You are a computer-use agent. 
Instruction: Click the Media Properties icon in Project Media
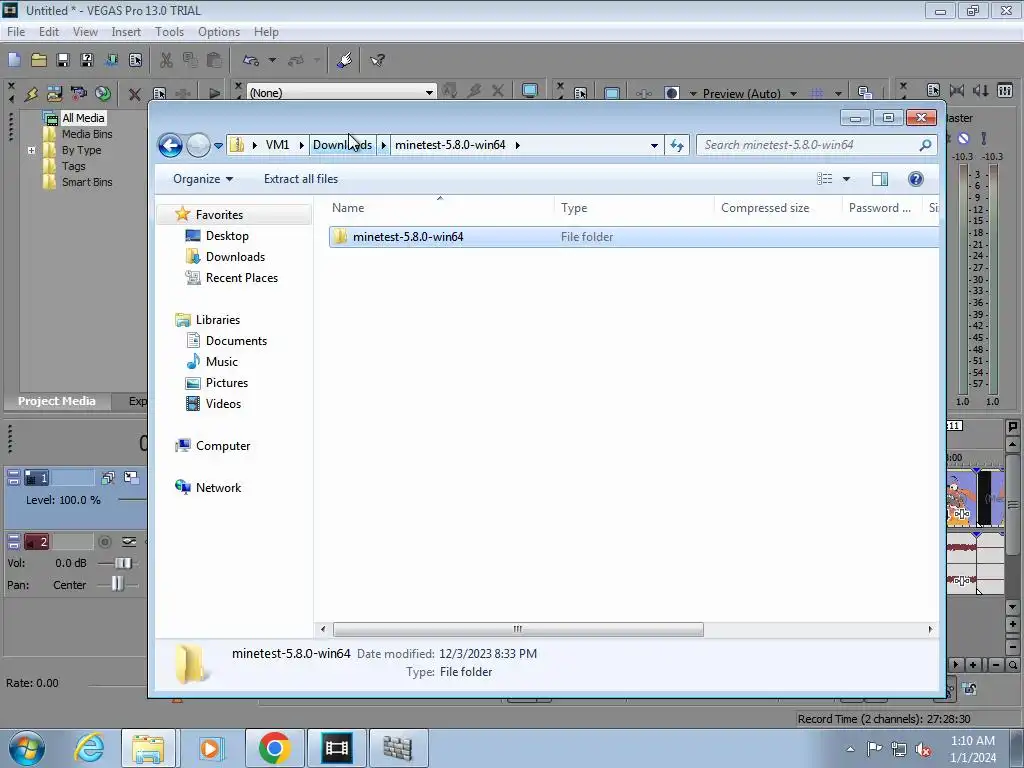coord(159,93)
